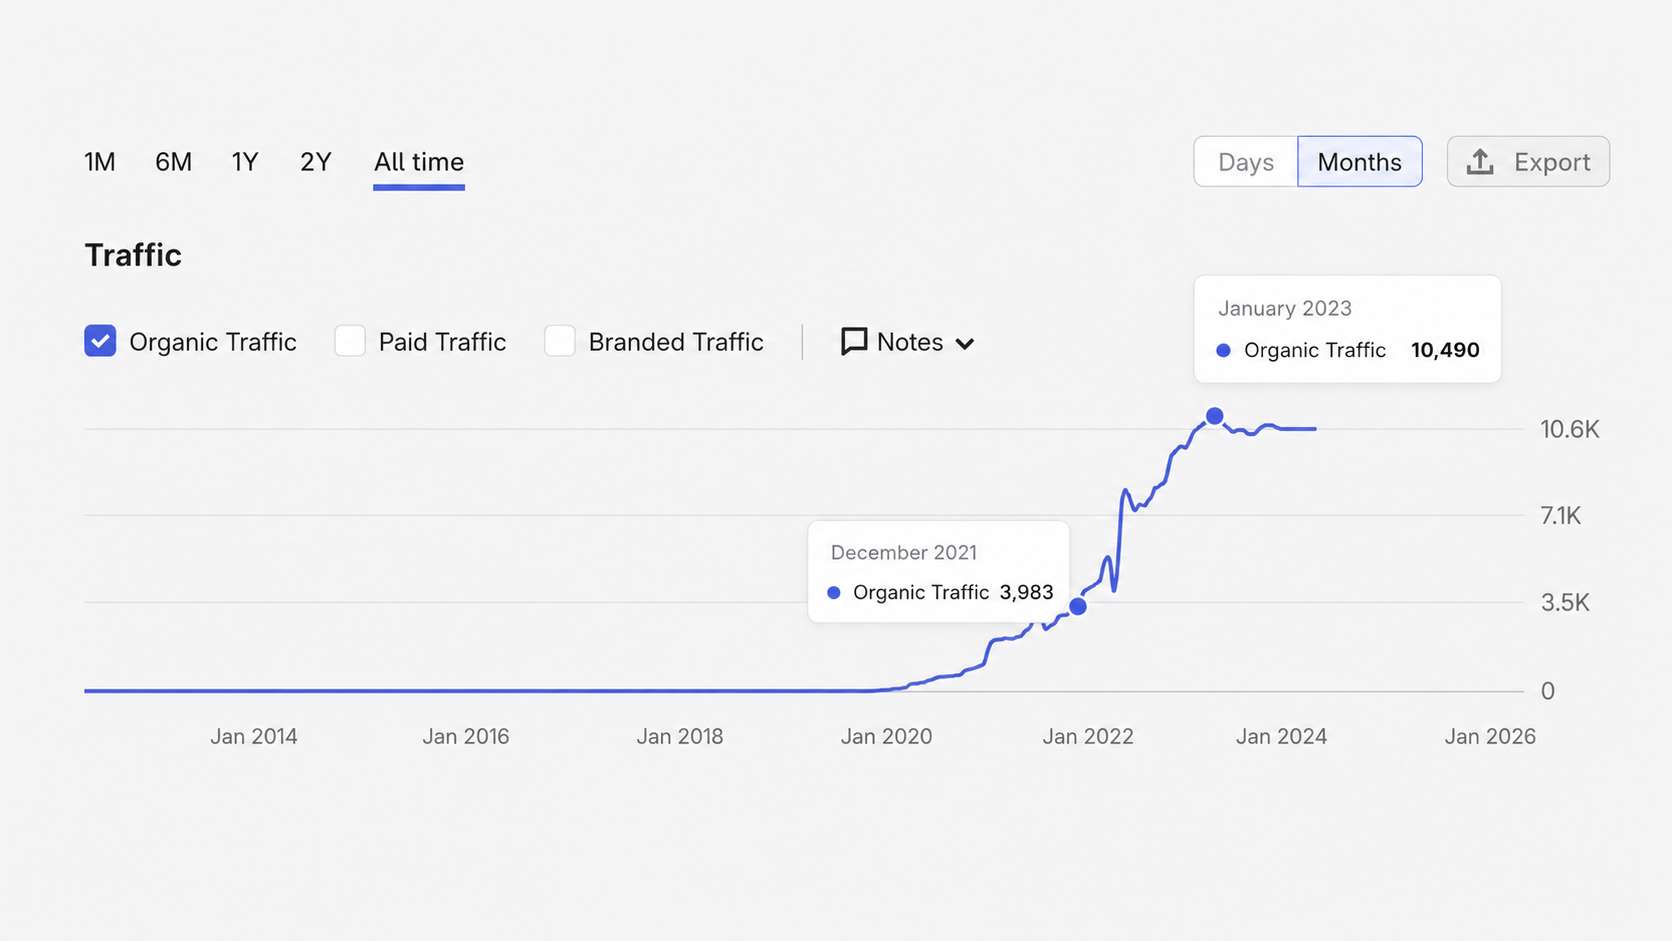Open the Notes dropdown

click(x=908, y=342)
